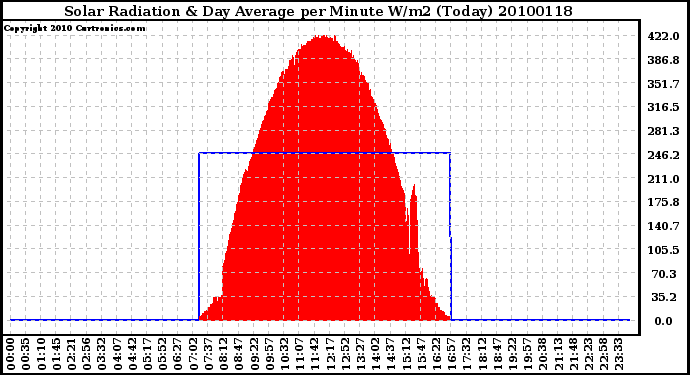Click the Copyright 2010 Cartronics.com text

74,28
